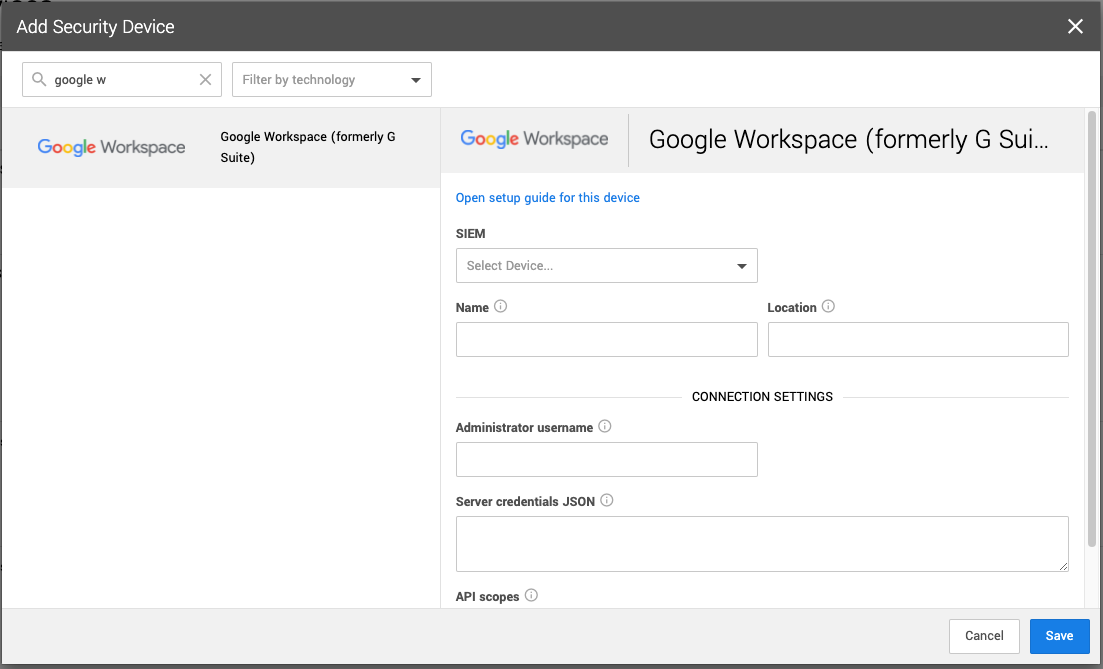Click the Save button
This screenshot has width=1103, height=669.
tap(1059, 636)
